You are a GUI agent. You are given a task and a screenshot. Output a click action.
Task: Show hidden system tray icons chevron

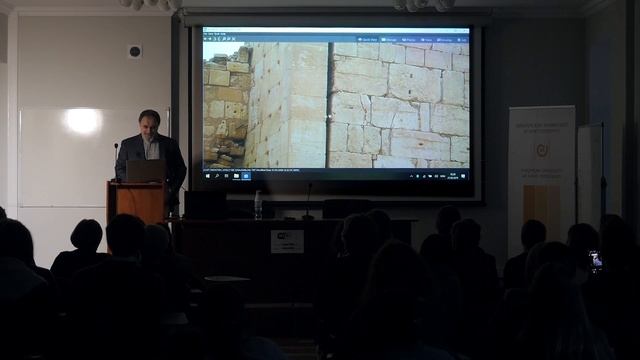[411, 176]
